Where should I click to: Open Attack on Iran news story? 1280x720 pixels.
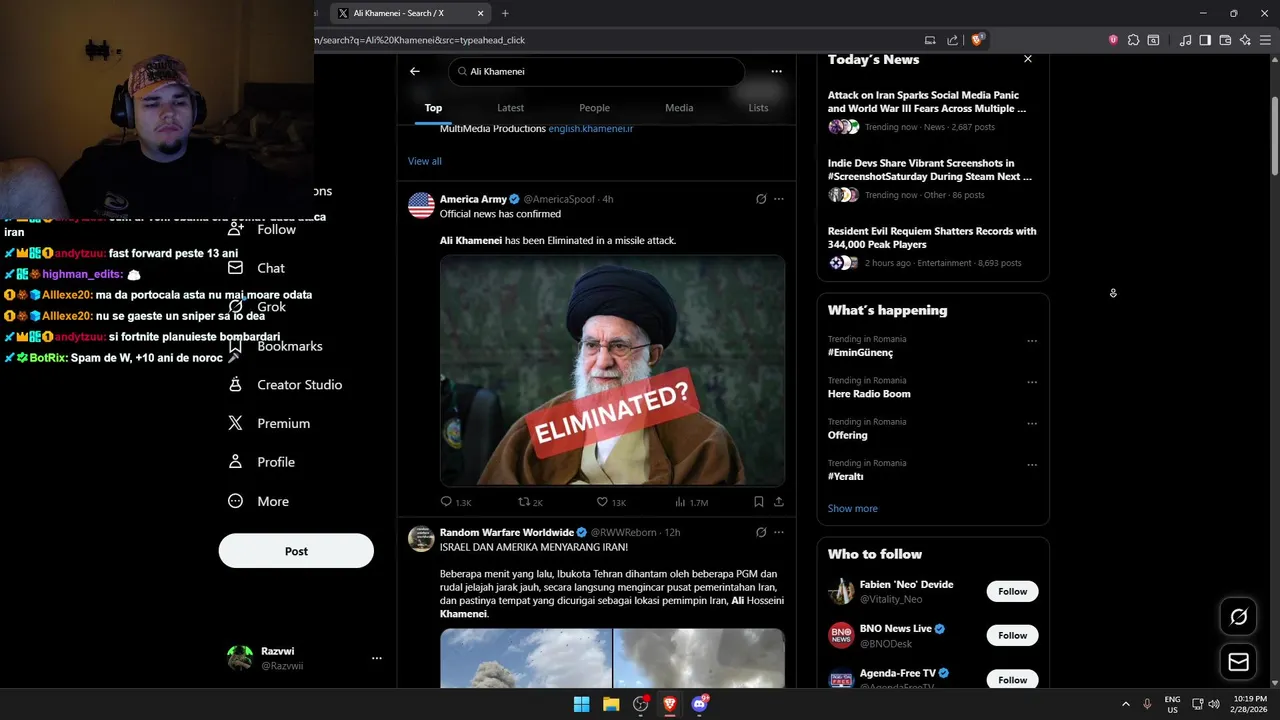coord(933,110)
